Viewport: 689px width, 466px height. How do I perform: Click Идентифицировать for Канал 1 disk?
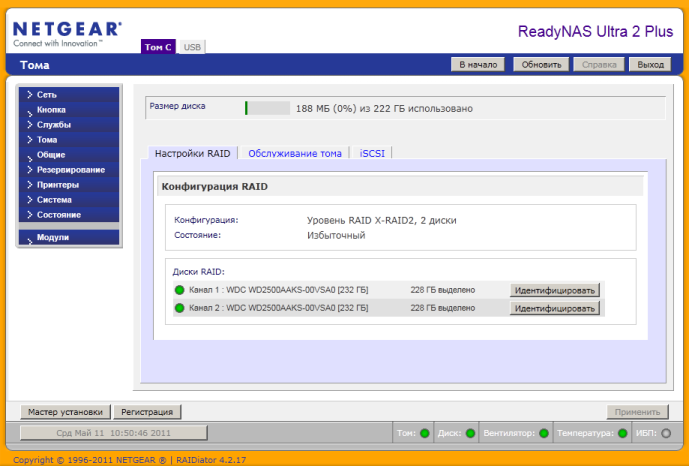pyautogui.click(x=555, y=290)
